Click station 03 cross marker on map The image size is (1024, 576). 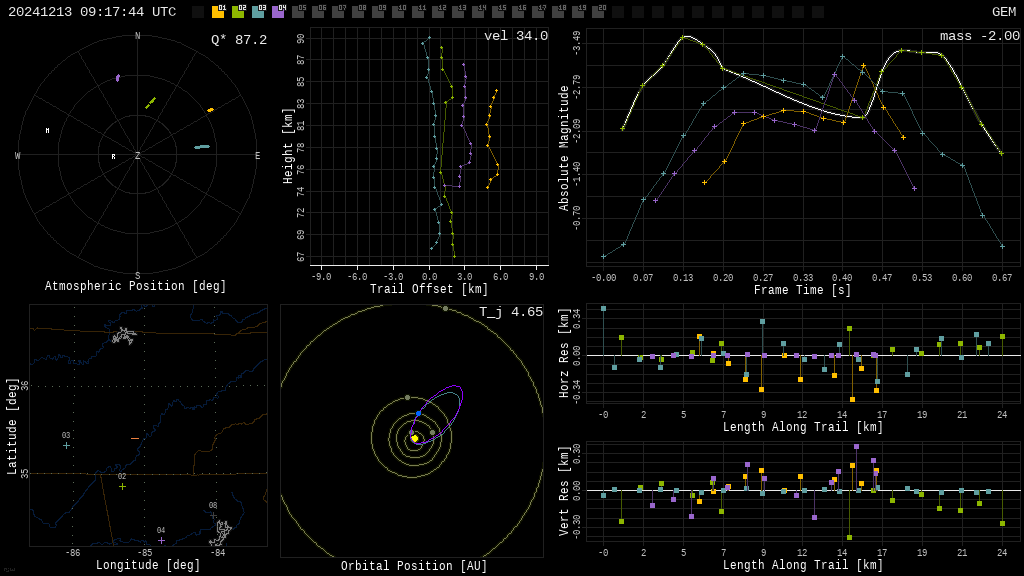[66, 445]
